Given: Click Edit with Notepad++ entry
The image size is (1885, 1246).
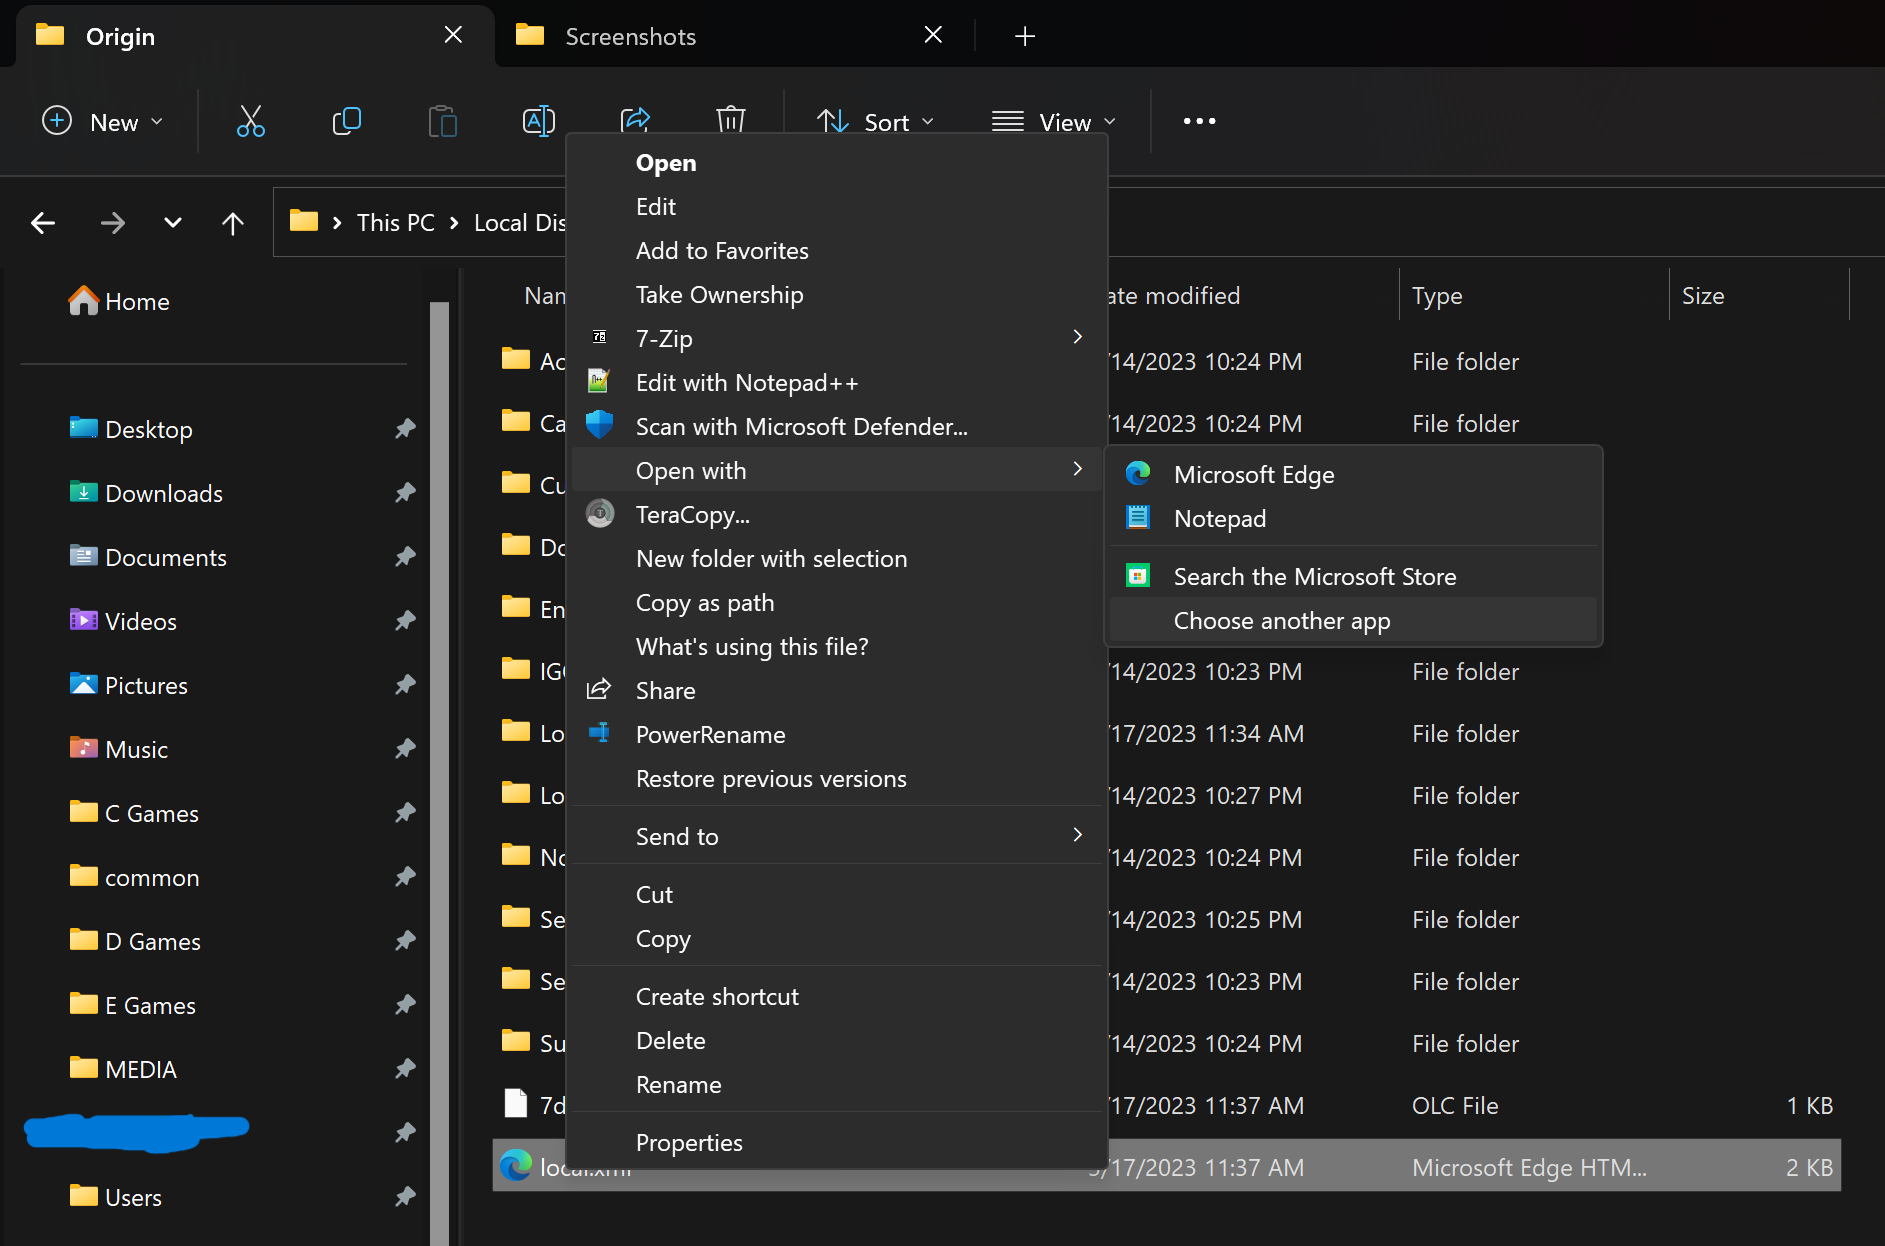Looking at the screenshot, I should coord(746,383).
